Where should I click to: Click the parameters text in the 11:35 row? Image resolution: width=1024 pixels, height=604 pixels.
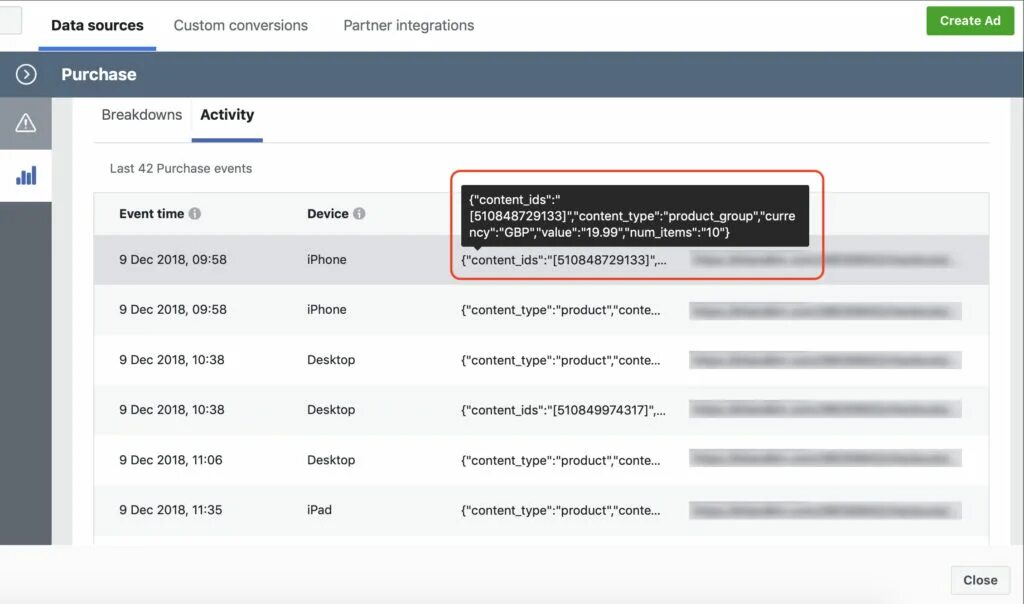click(x=560, y=510)
